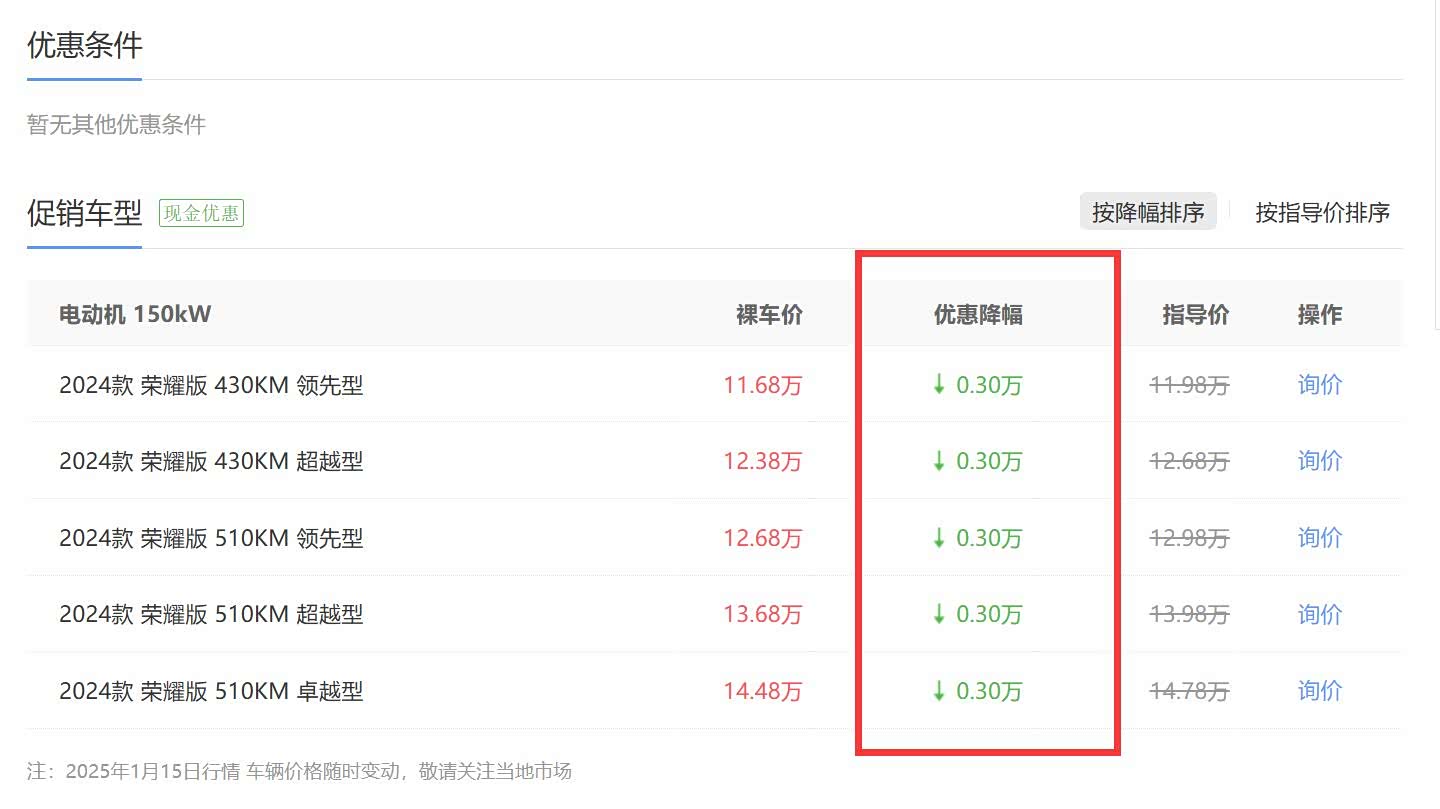Click the 14.78万 strikethrough guide price

pos(1189,691)
